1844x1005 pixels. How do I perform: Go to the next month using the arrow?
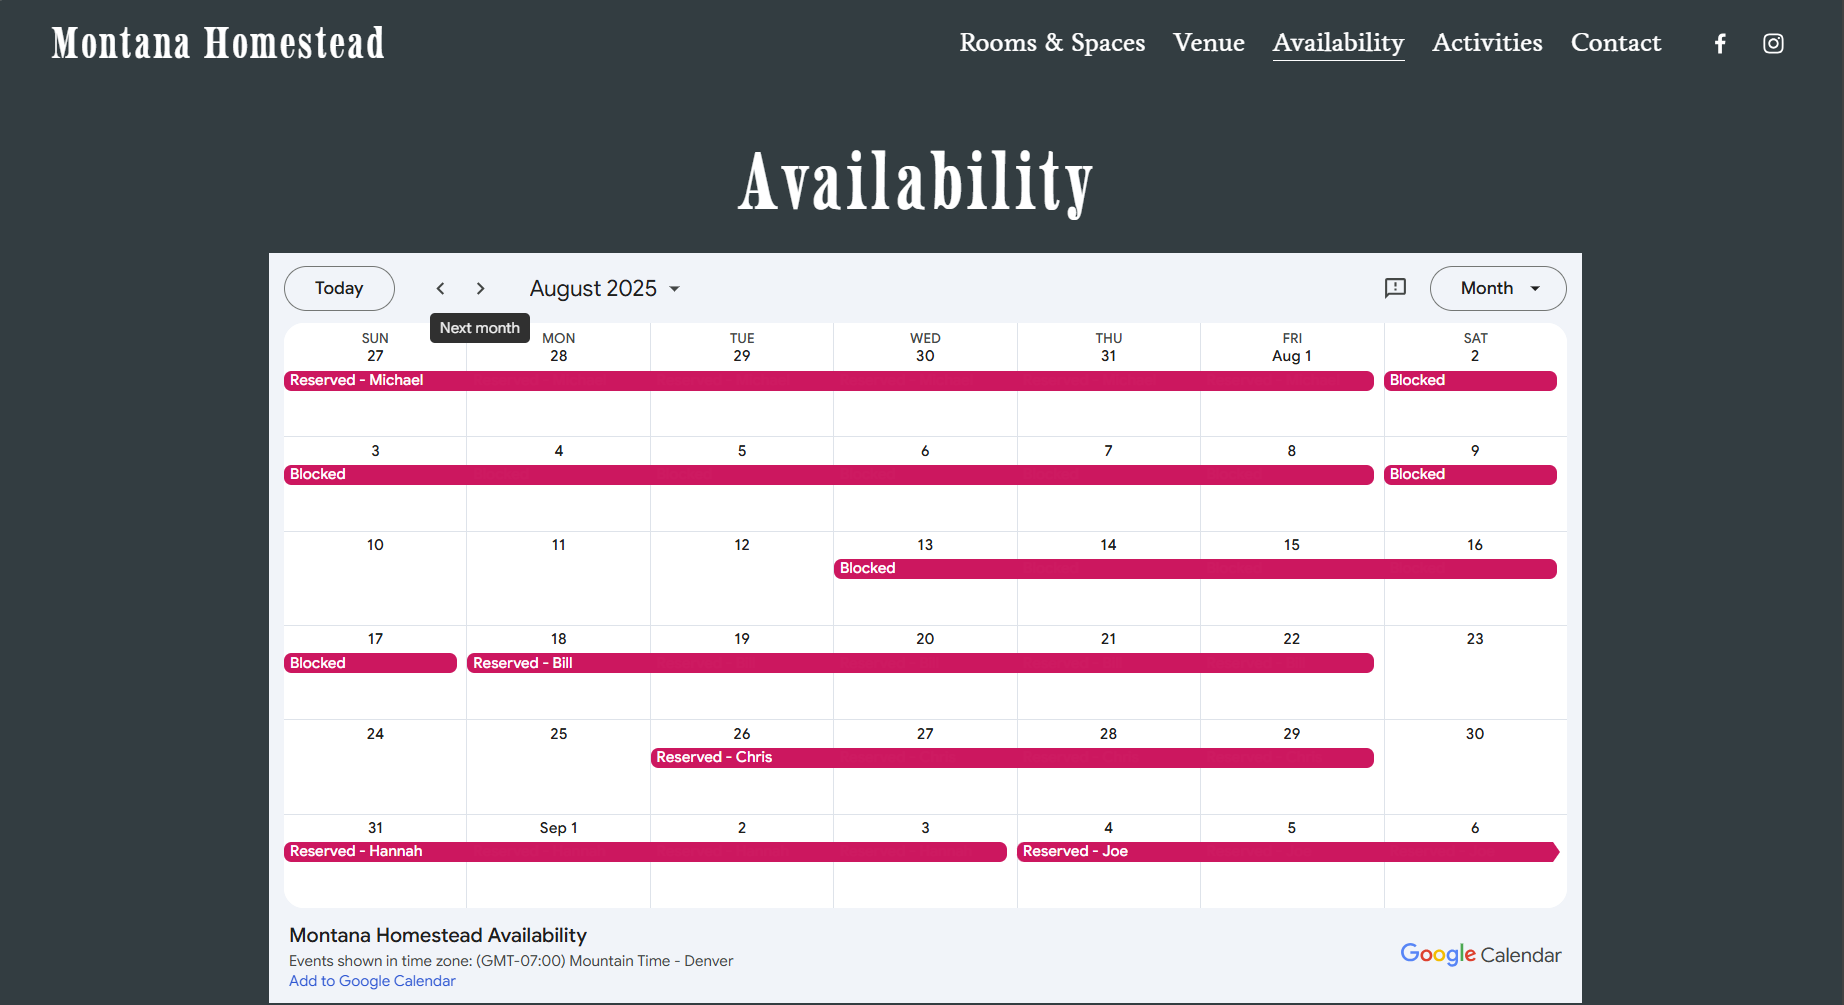pos(481,288)
